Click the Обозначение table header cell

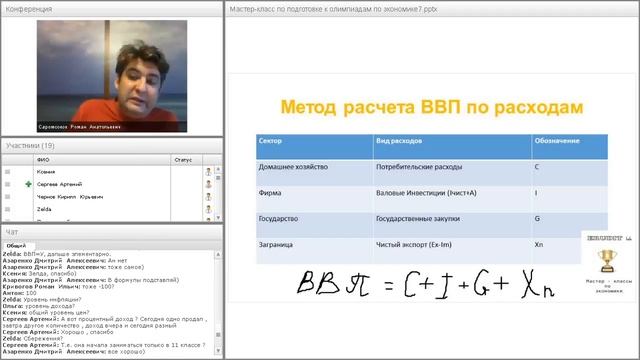[570, 147]
